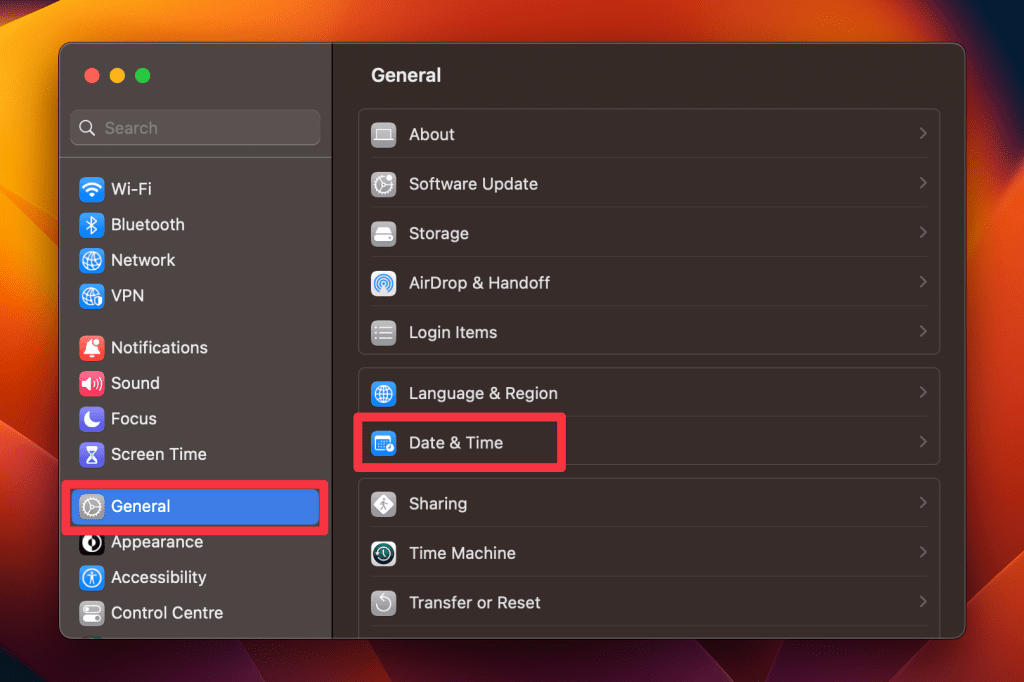Viewport: 1024px width, 682px height.
Task: Click the Accessibility icon in the sidebar
Action: pyautogui.click(x=91, y=577)
